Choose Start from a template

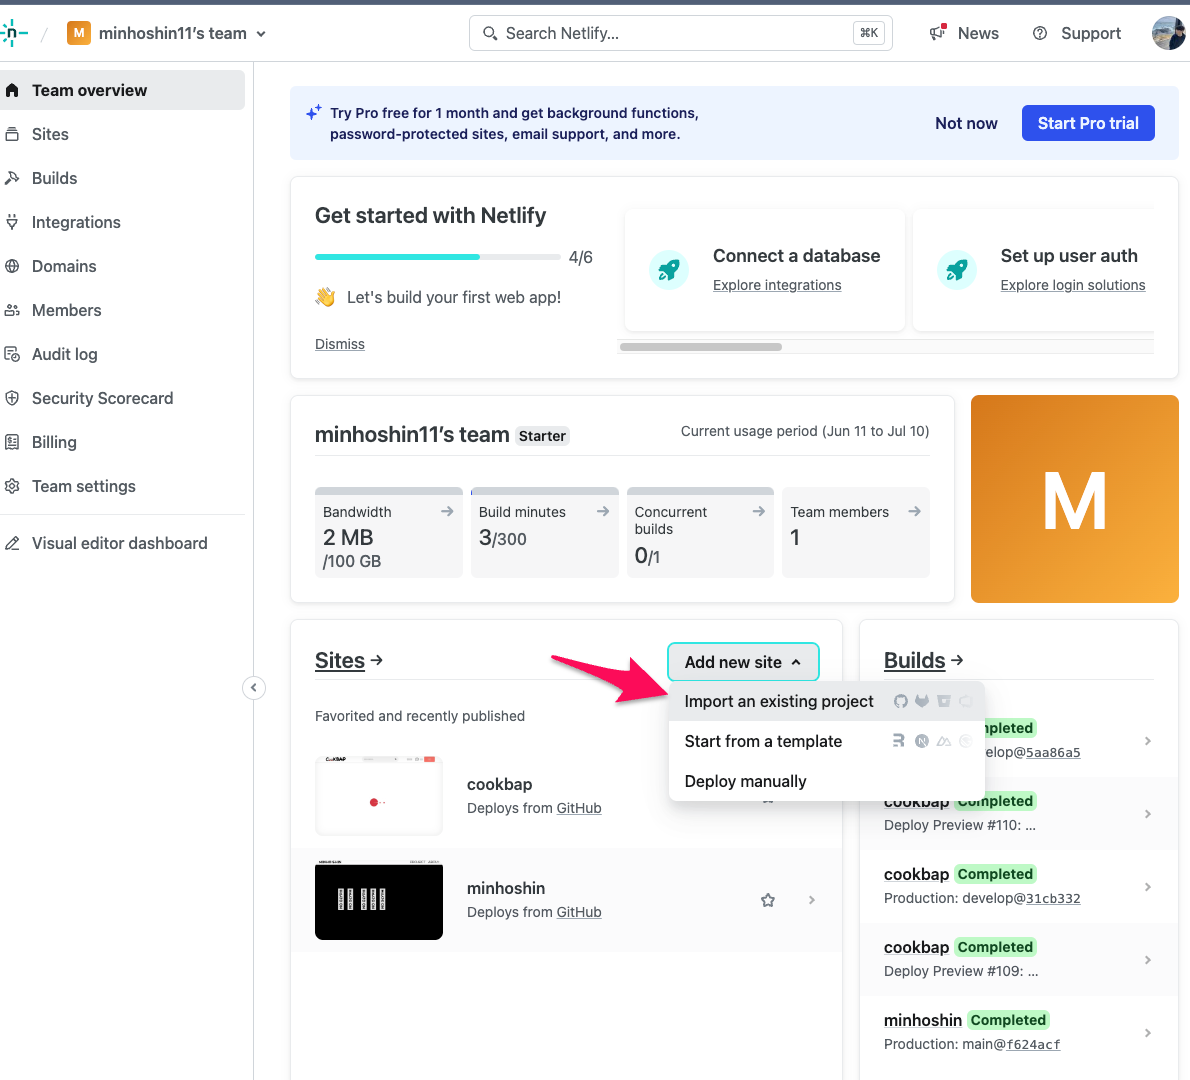826,742
